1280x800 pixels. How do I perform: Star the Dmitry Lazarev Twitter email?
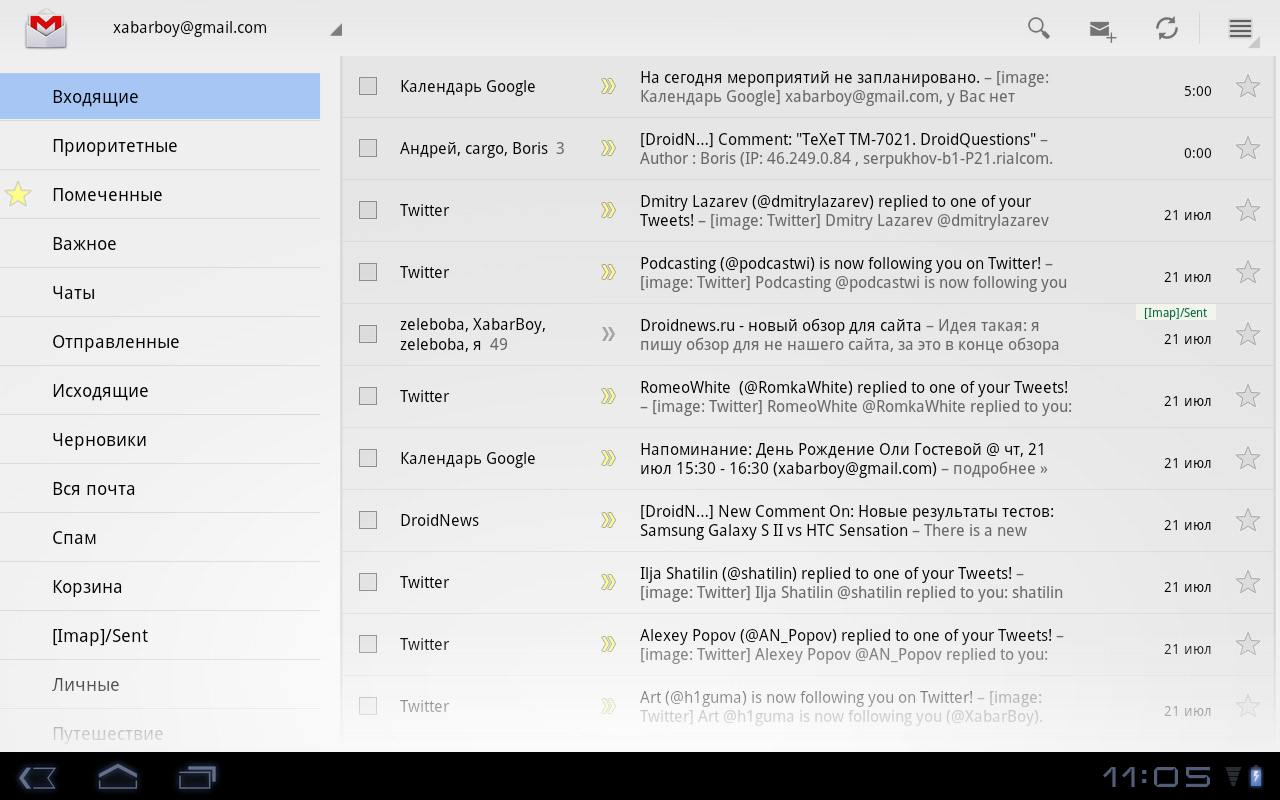[x=1247, y=210]
